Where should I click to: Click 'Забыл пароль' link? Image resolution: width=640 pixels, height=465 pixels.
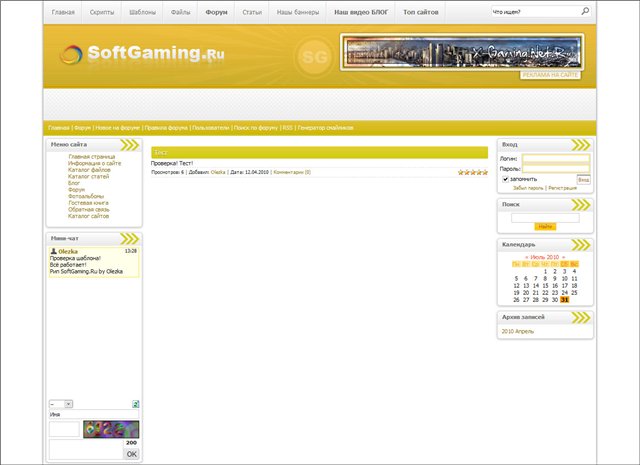pos(528,188)
